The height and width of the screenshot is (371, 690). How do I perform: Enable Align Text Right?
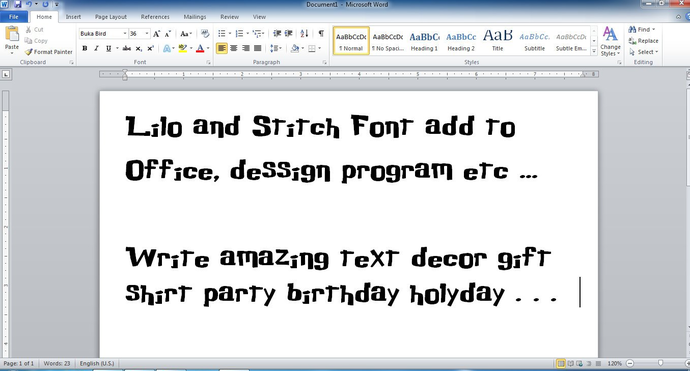point(246,48)
